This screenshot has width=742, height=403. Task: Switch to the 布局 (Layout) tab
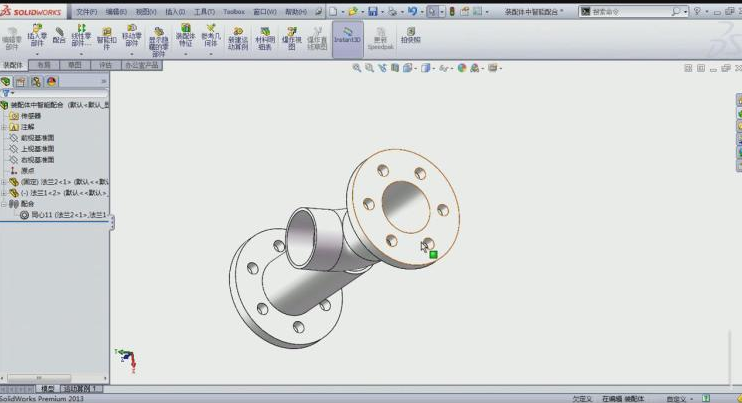(44, 65)
